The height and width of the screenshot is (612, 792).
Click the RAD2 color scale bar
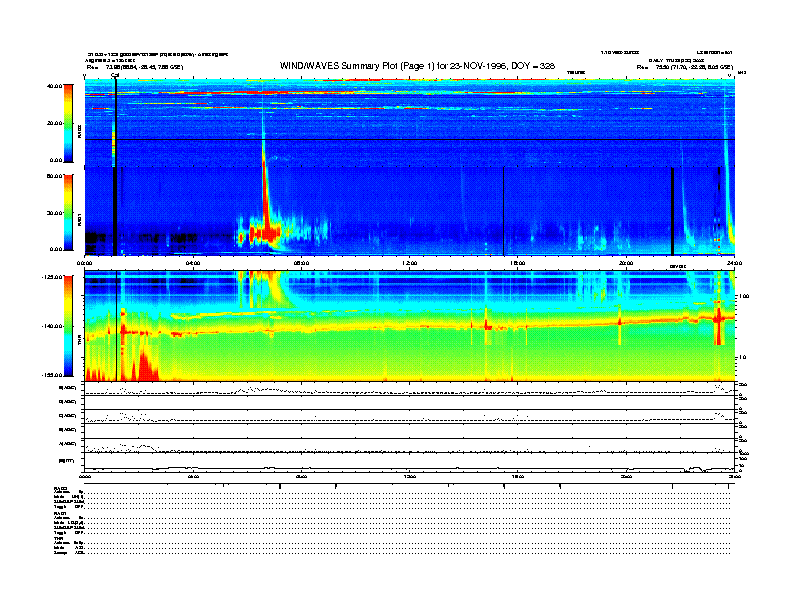pyautogui.click(x=68, y=123)
